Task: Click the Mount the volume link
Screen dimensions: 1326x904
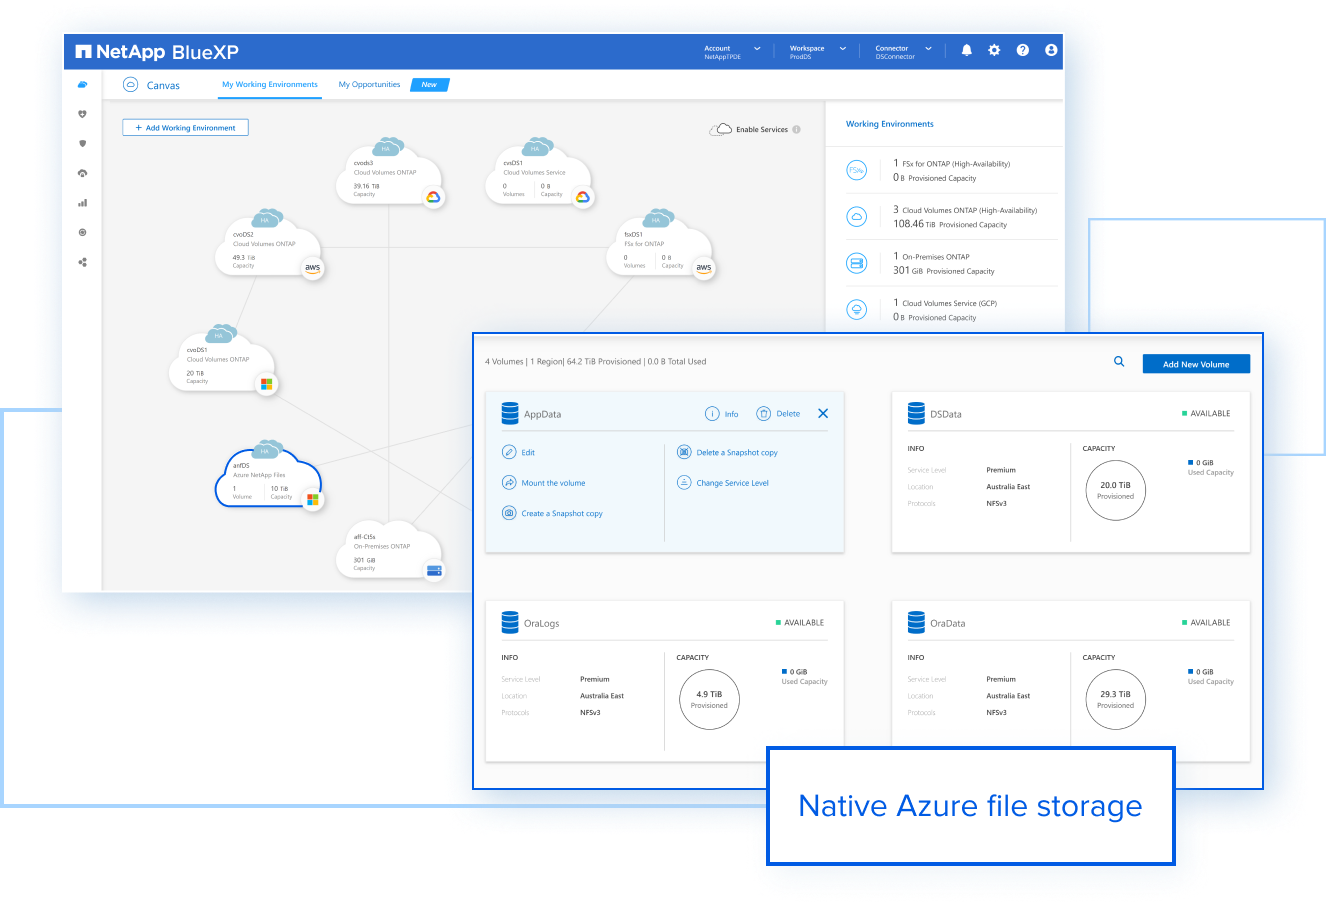Action: [x=553, y=483]
